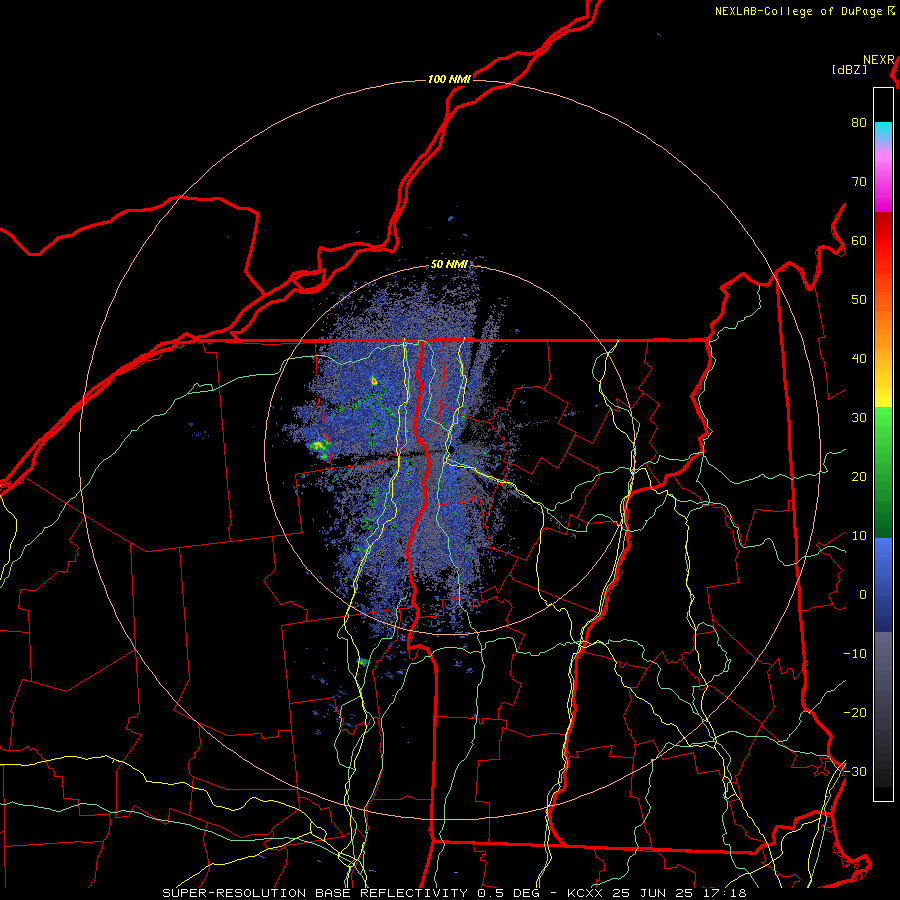Screen dimensions: 900x900
Task: Click the -10 dBZ scale value
Action: click(x=855, y=654)
